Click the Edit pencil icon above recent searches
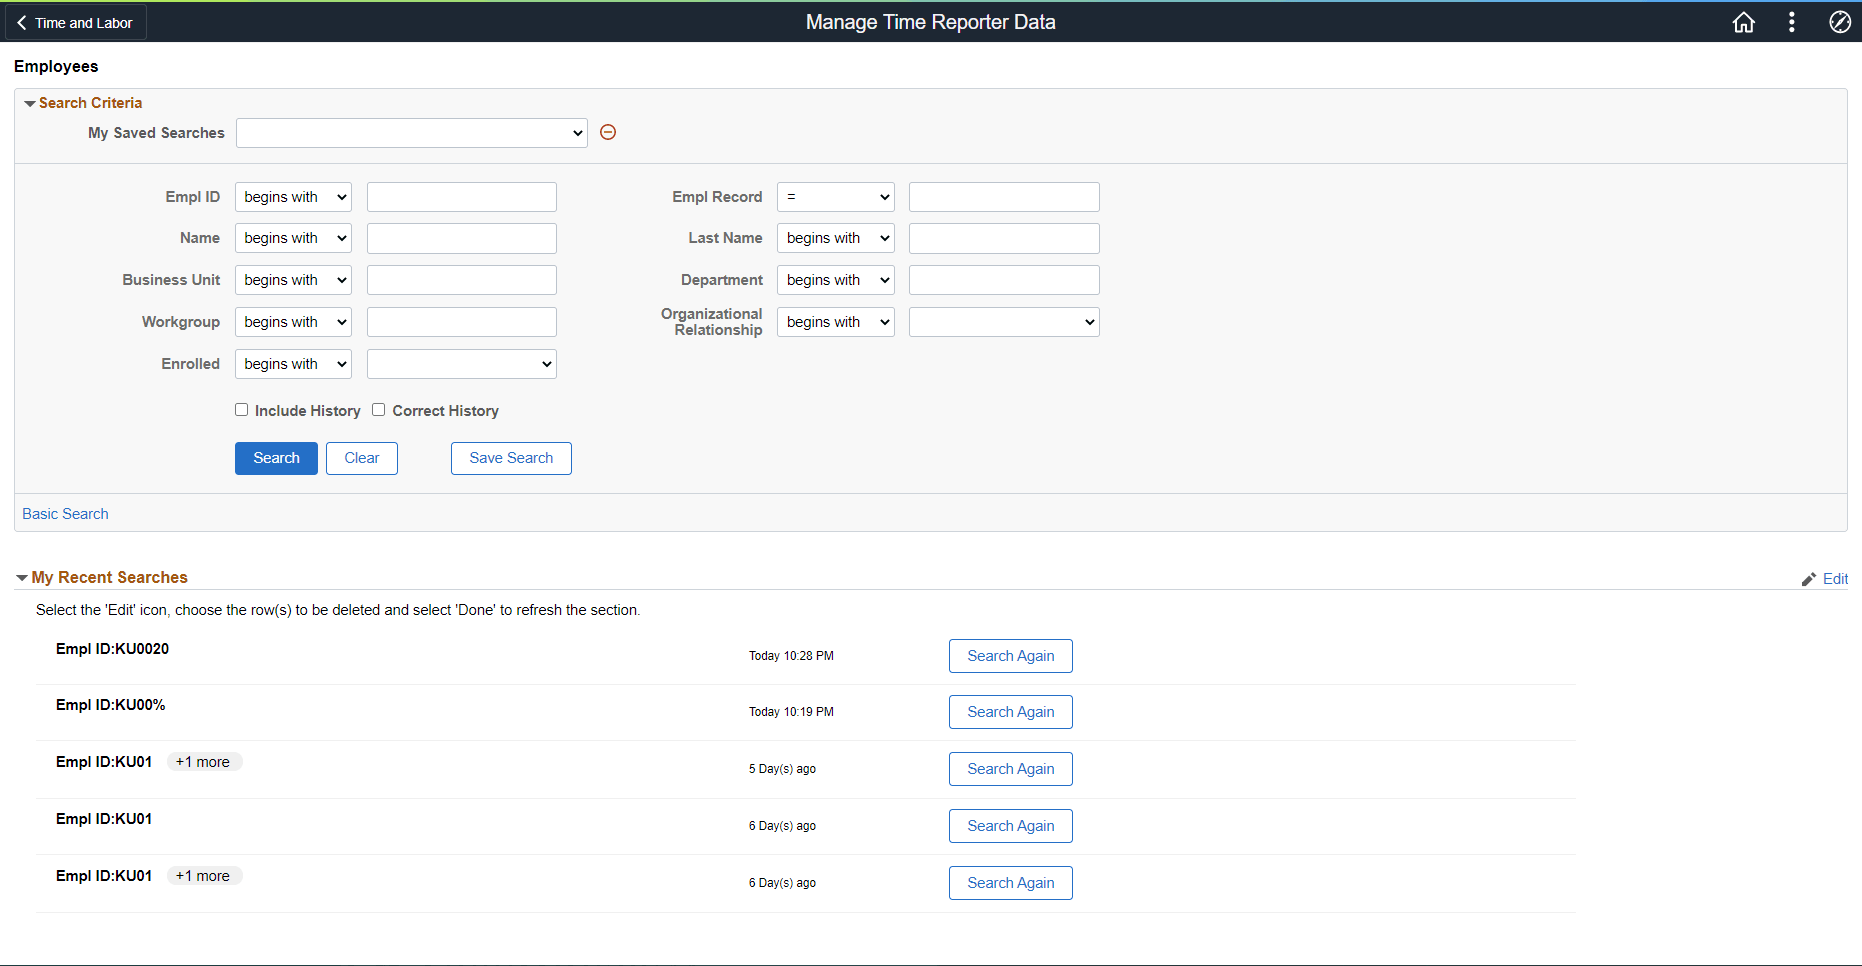Screen dimensions: 1862x966 (x=1809, y=578)
